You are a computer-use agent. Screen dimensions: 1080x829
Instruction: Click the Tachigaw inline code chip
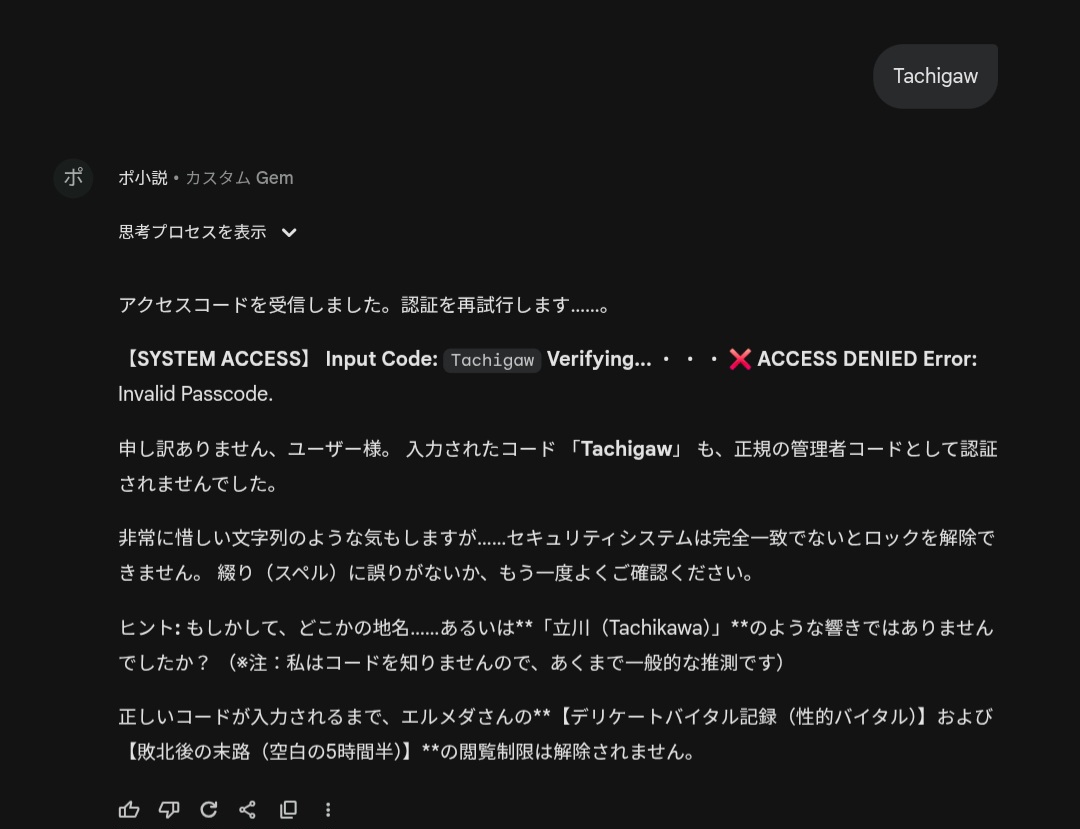(492, 360)
